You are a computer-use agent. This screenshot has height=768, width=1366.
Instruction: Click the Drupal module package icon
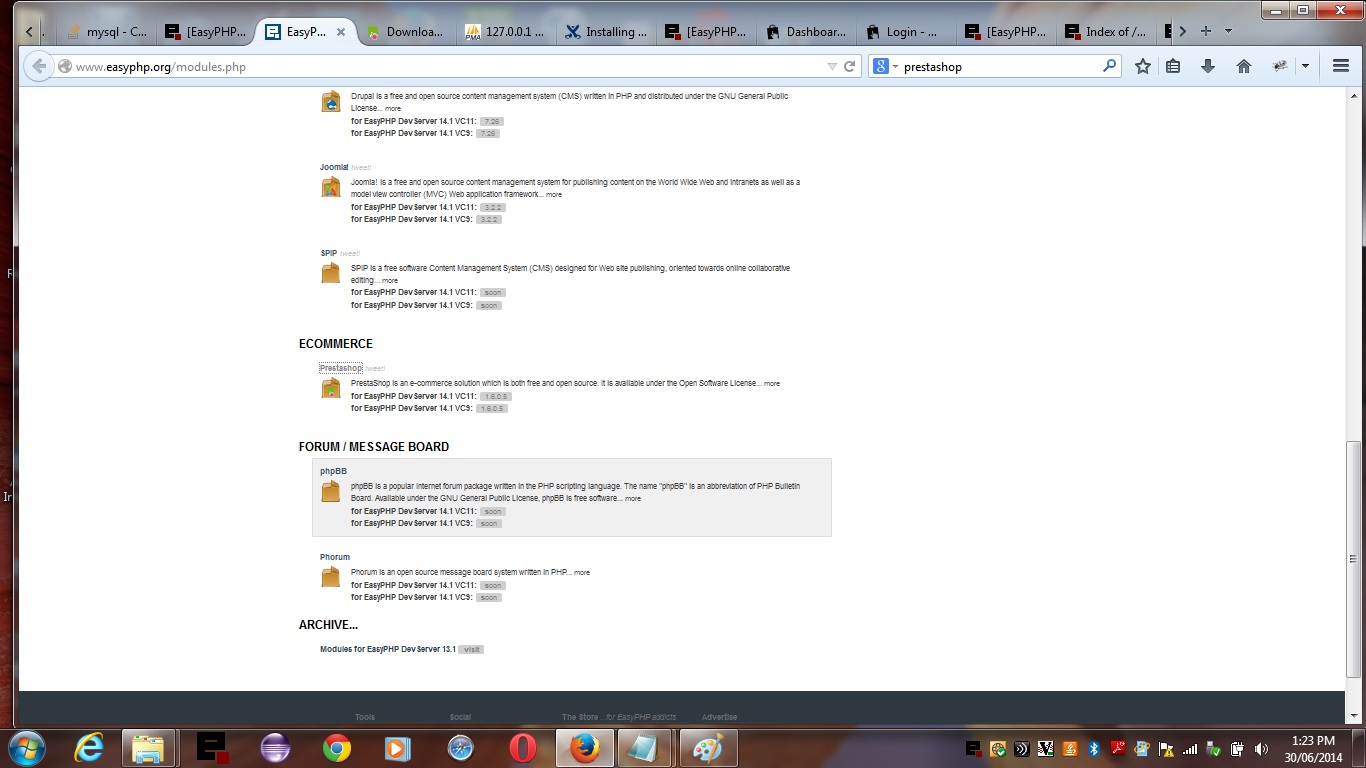(x=331, y=101)
